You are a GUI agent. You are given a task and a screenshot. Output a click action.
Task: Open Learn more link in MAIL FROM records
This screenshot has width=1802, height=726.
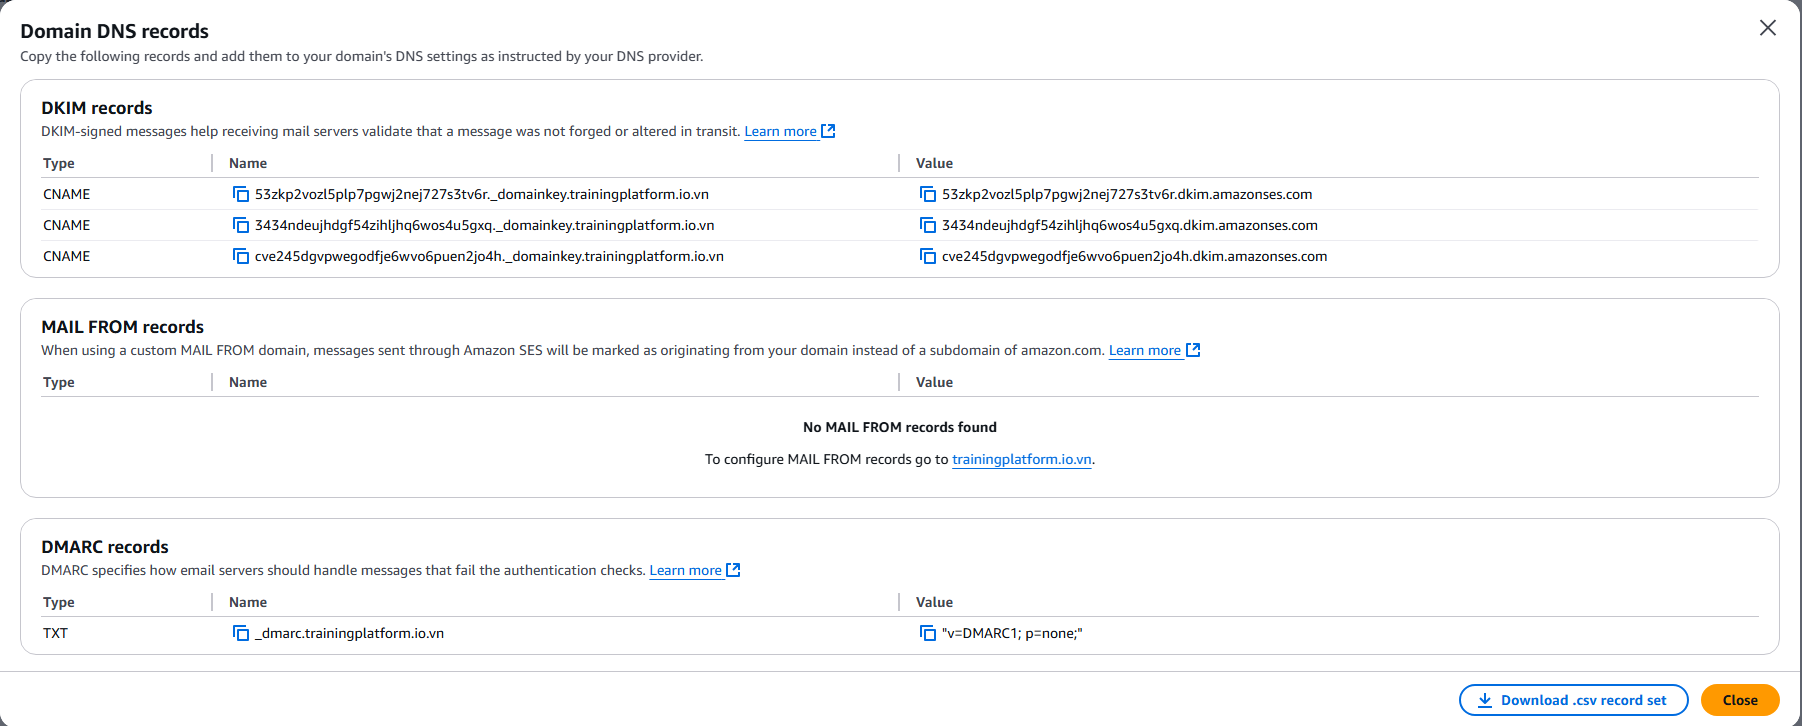pos(1144,350)
